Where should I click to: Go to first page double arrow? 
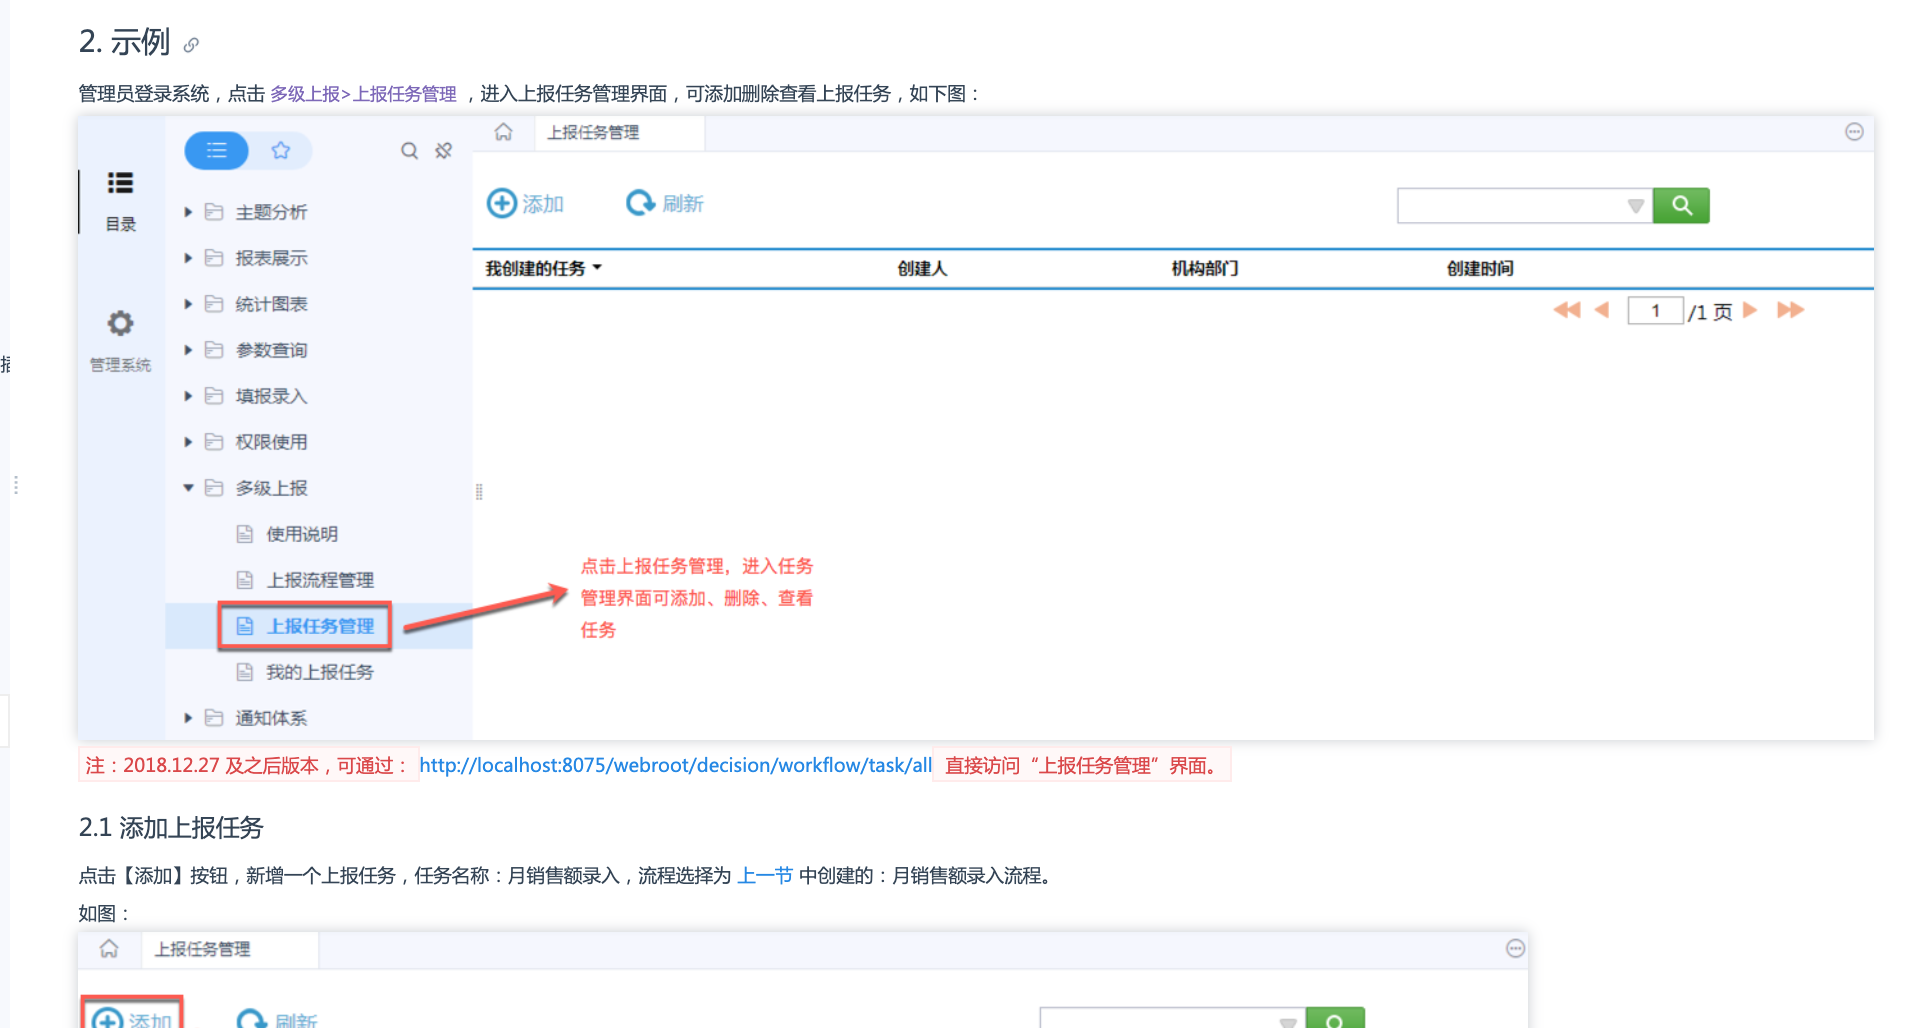[x=1566, y=310]
